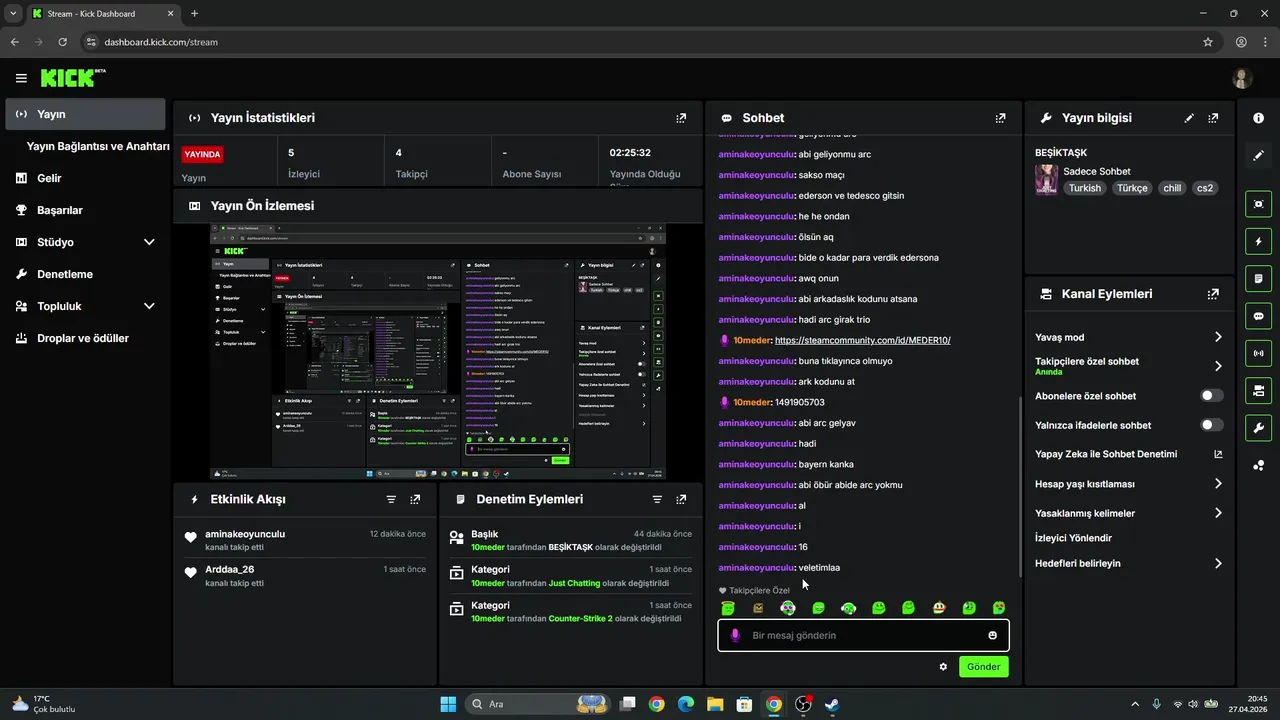Viewport: 1280px width, 720px height.
Task: Click the Counter-Strike 2 category link
Action: click(x=580, y=619)
